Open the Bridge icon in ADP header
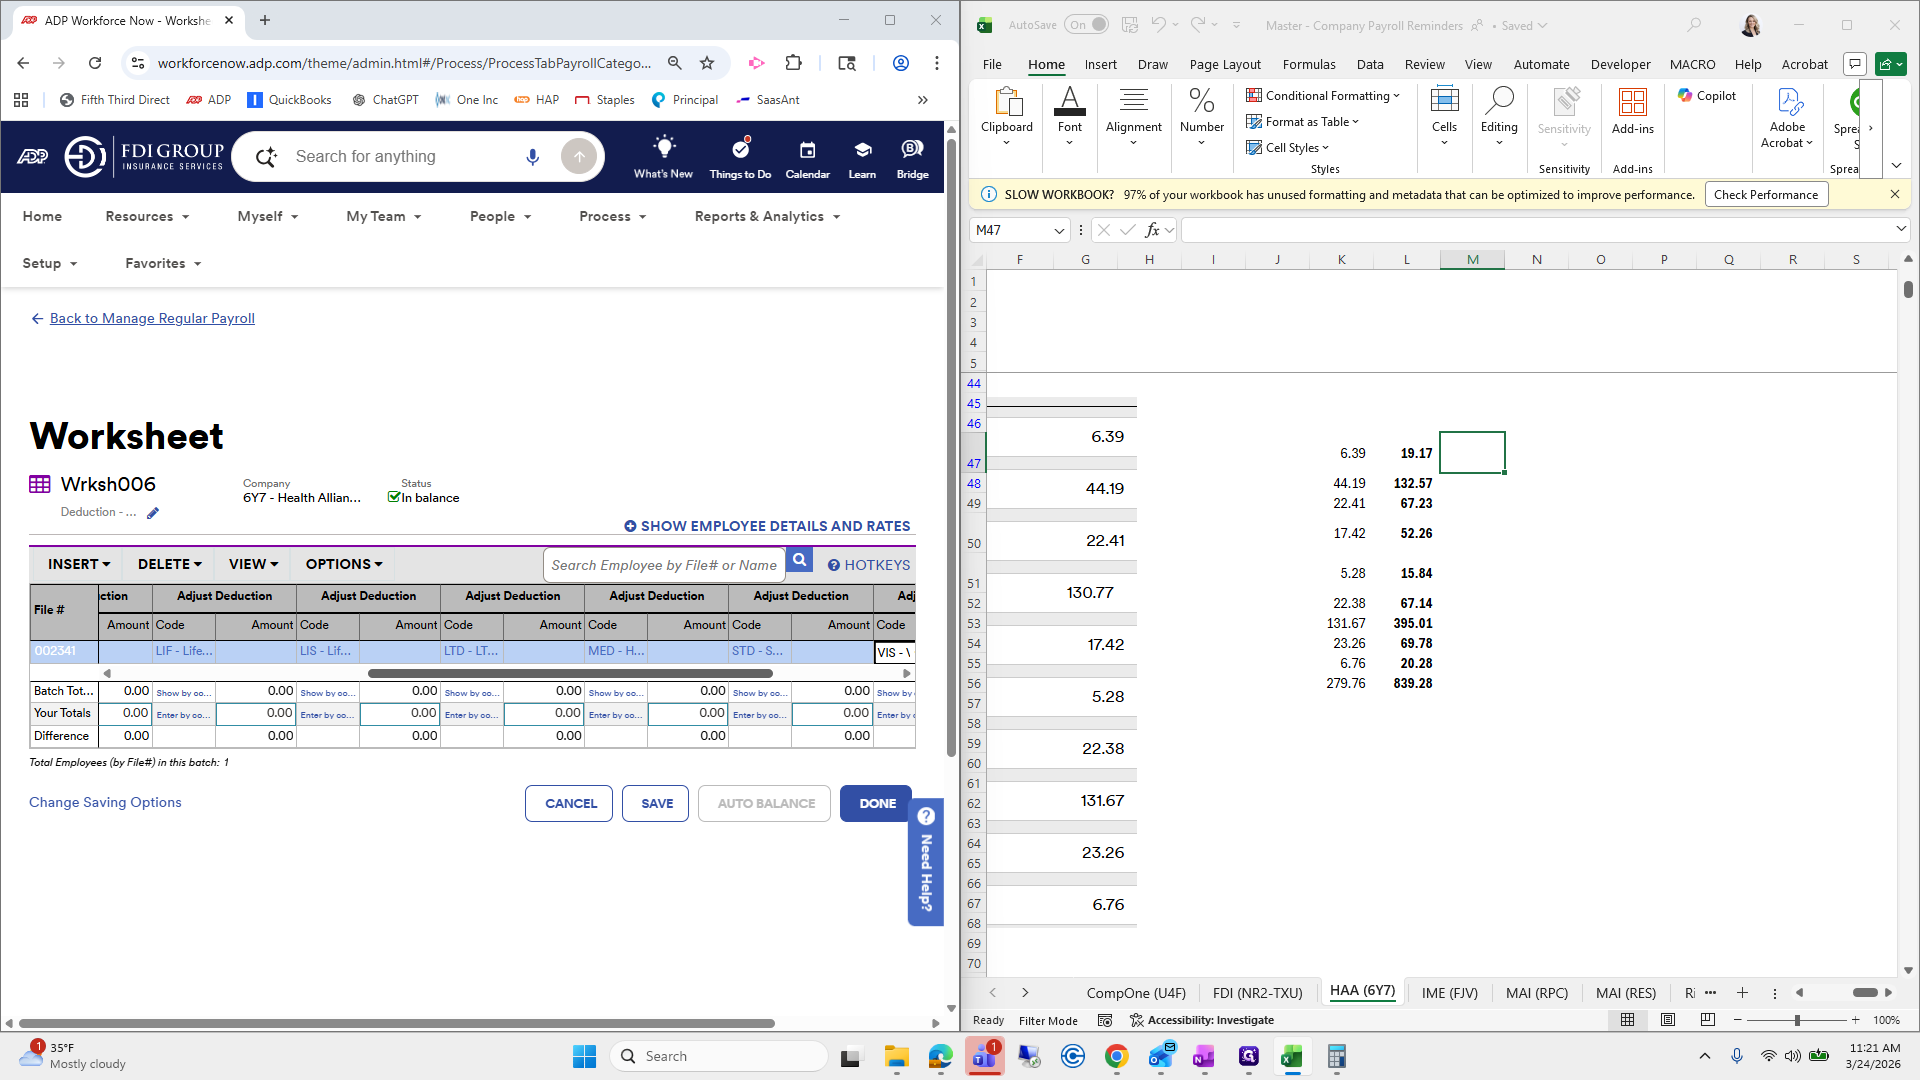The image size is (1920, 1080). tap(911, 149)
